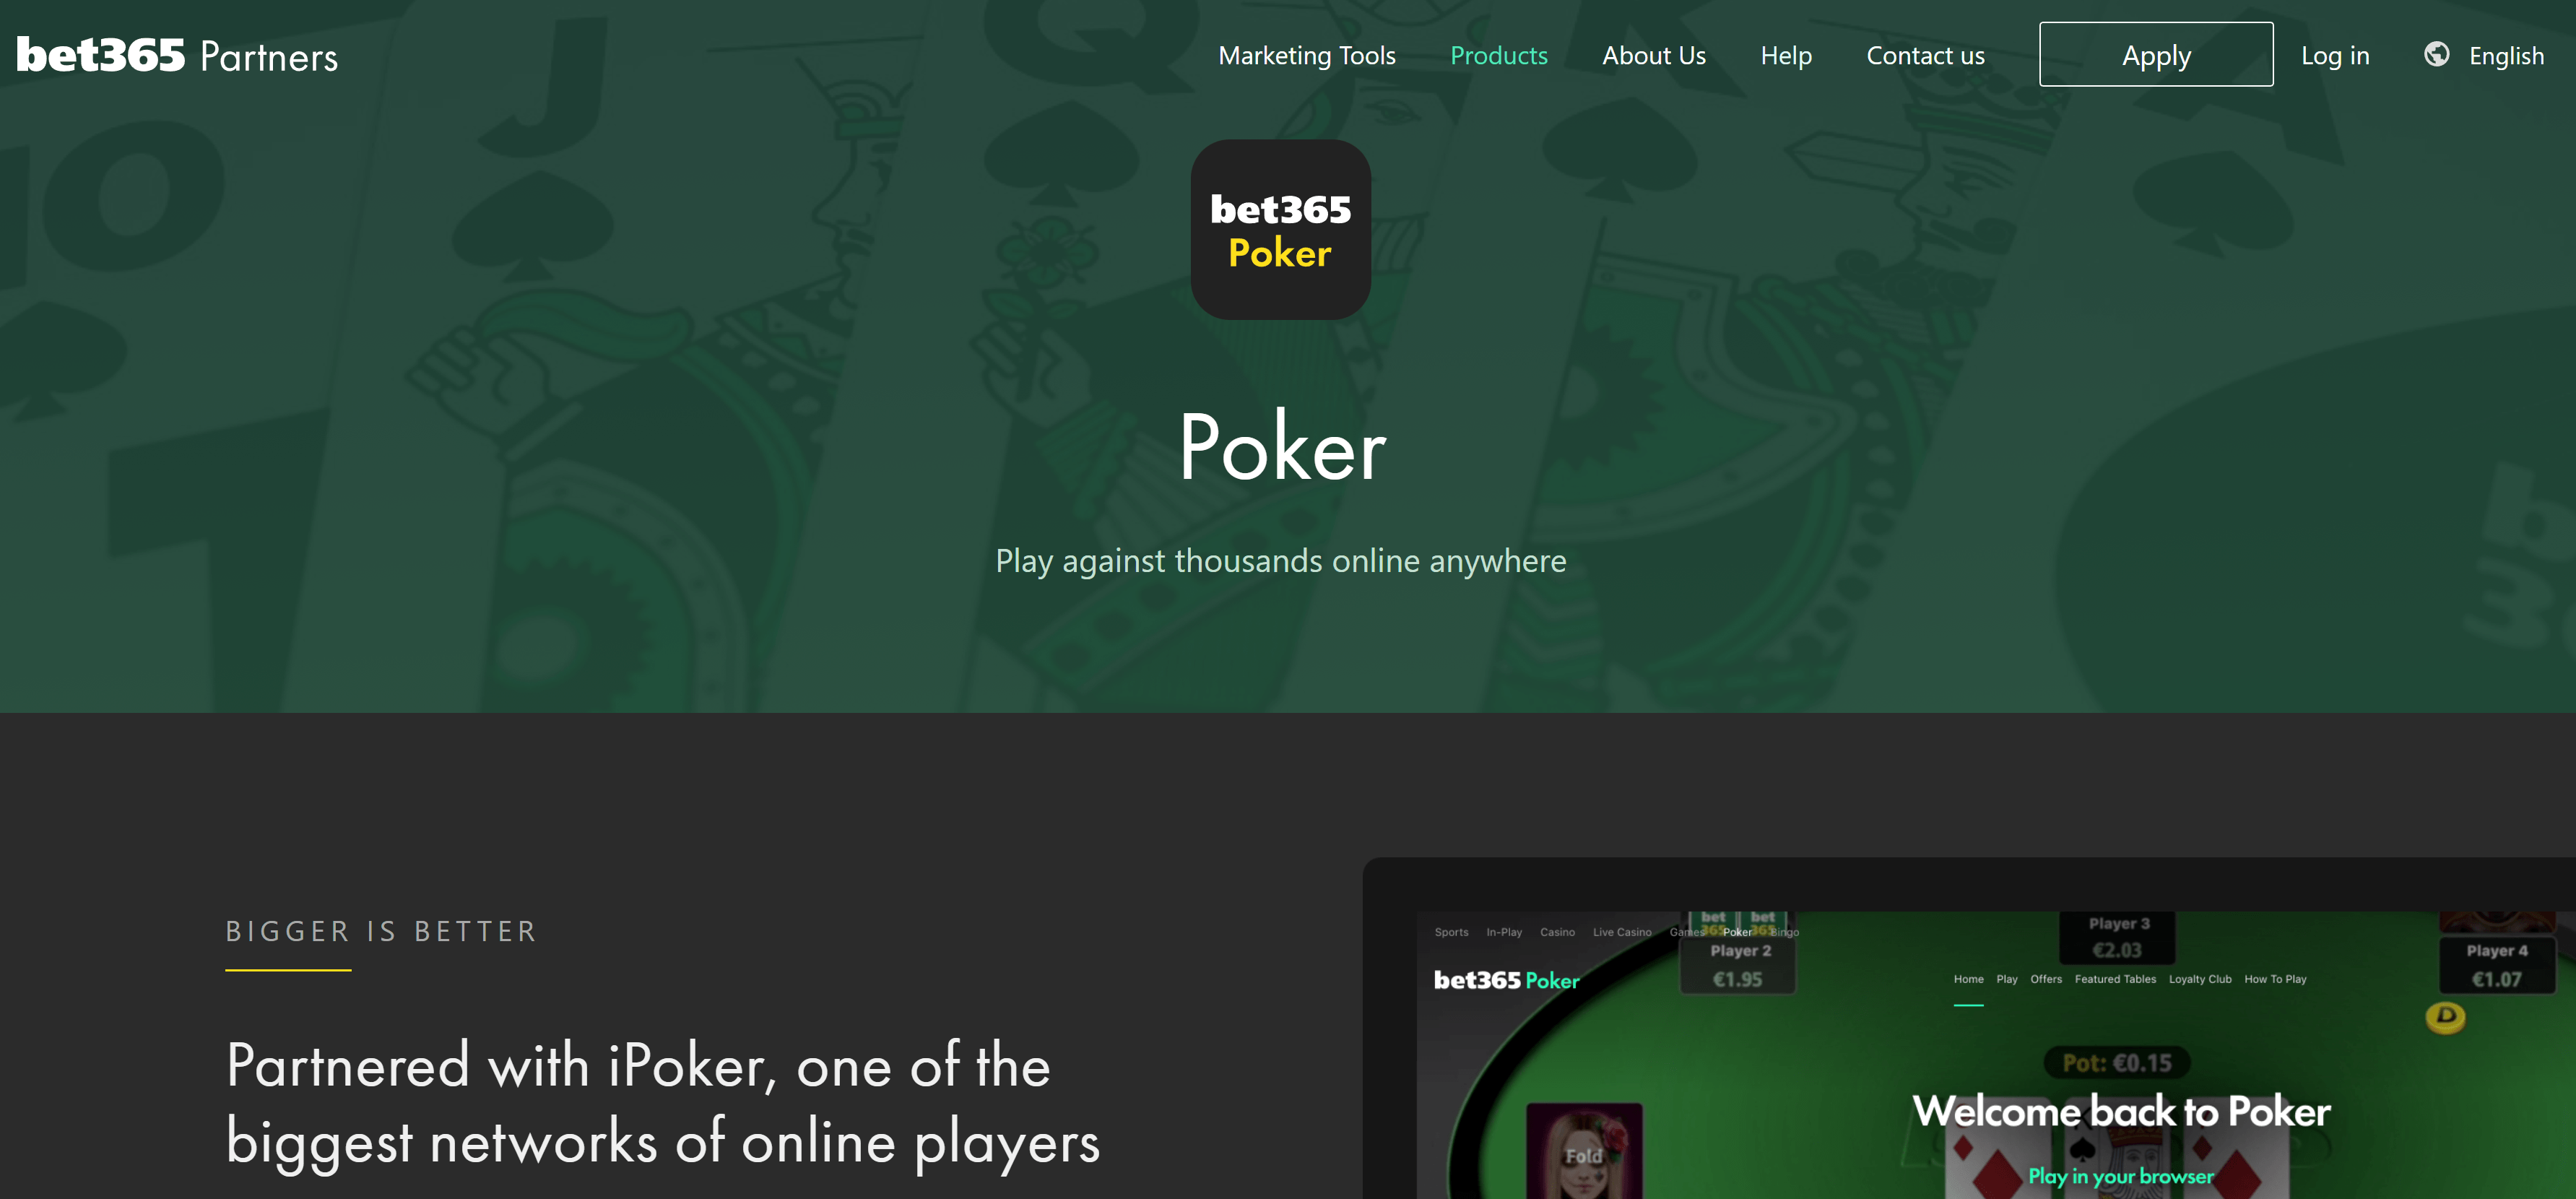
Task: Click the Partnered with iPoker heading
Action: (x=662, y=1102)
